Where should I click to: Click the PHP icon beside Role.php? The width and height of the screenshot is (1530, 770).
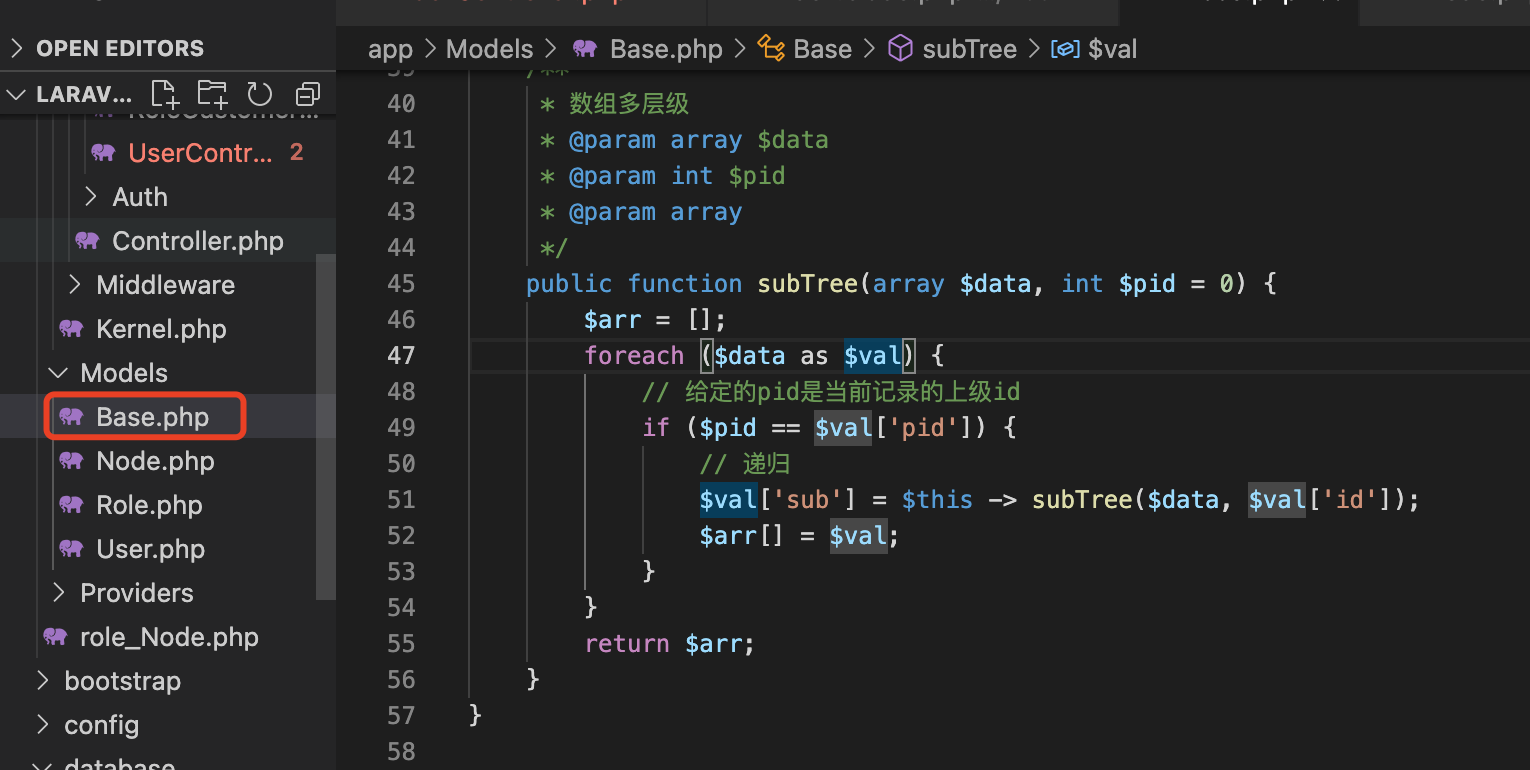(71, 505)
